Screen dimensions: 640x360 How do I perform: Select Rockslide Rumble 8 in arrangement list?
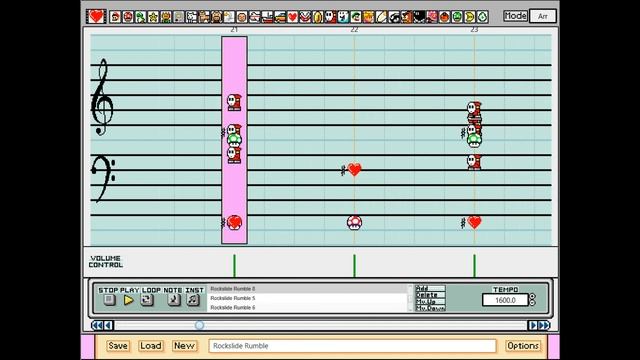coord(308,289)
